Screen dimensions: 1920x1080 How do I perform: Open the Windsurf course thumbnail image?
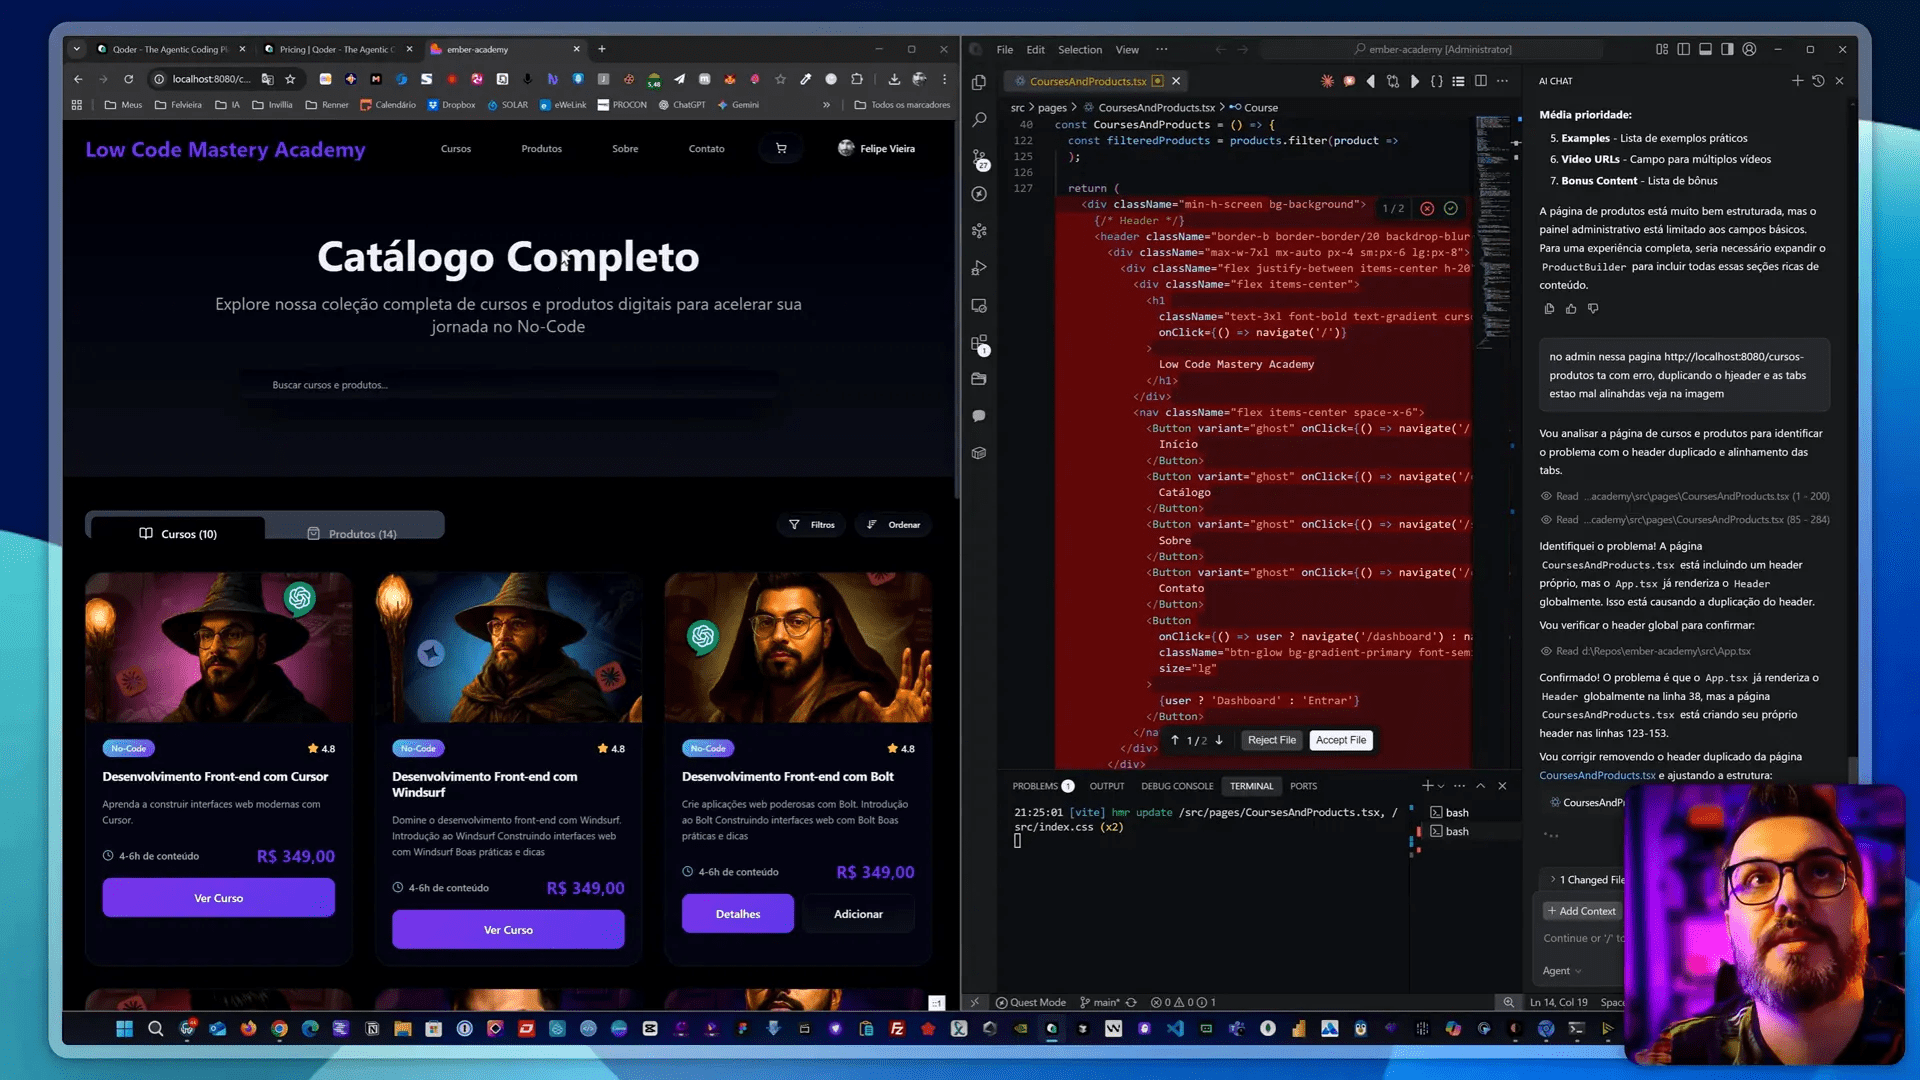coord(508,647)
